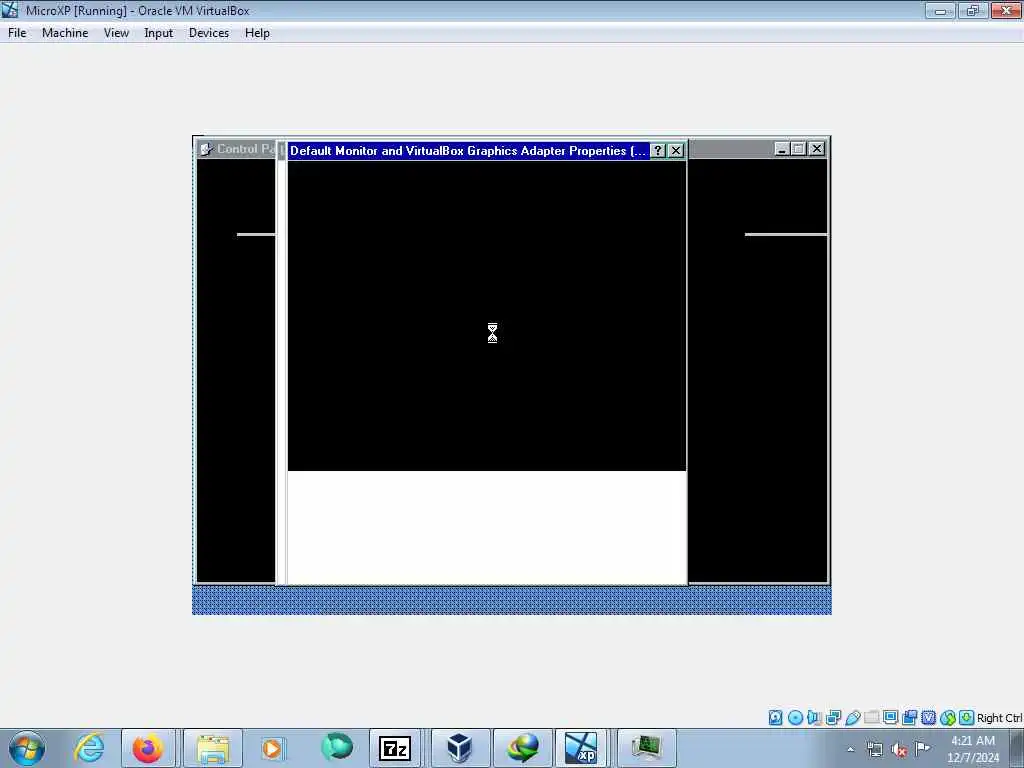Maximize the Control Panel window in the guest
Image resolution: width=1024 pixels, height=768 pixels.
click(798, 149)
